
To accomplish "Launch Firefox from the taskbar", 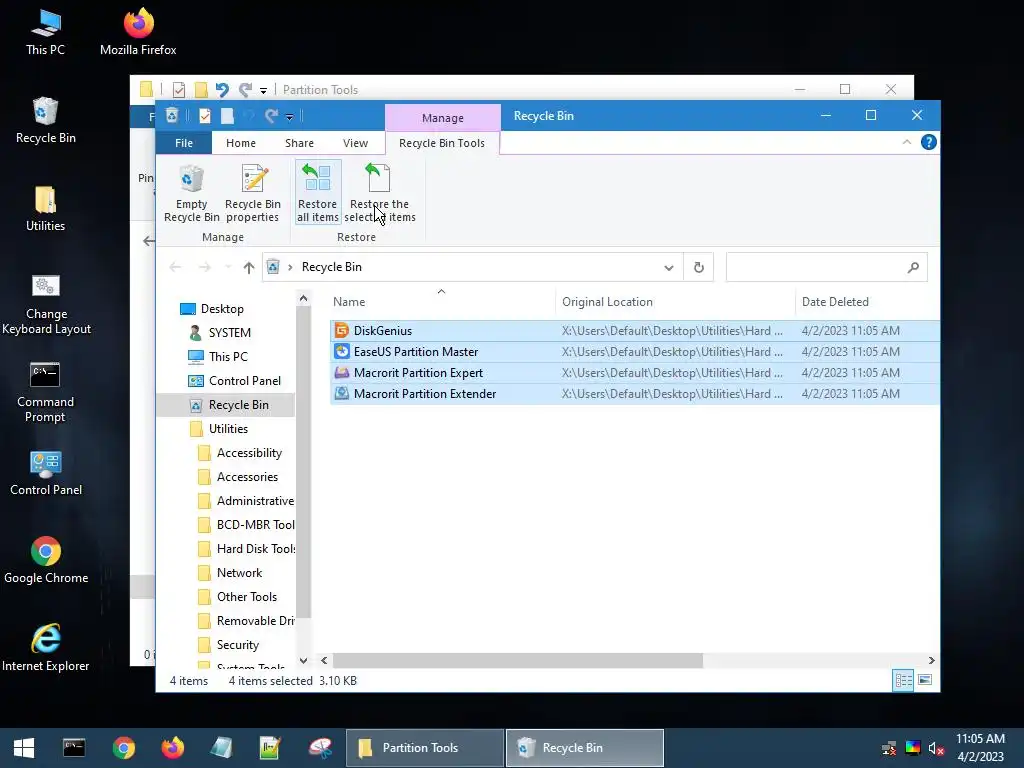I will click(172, 748).
